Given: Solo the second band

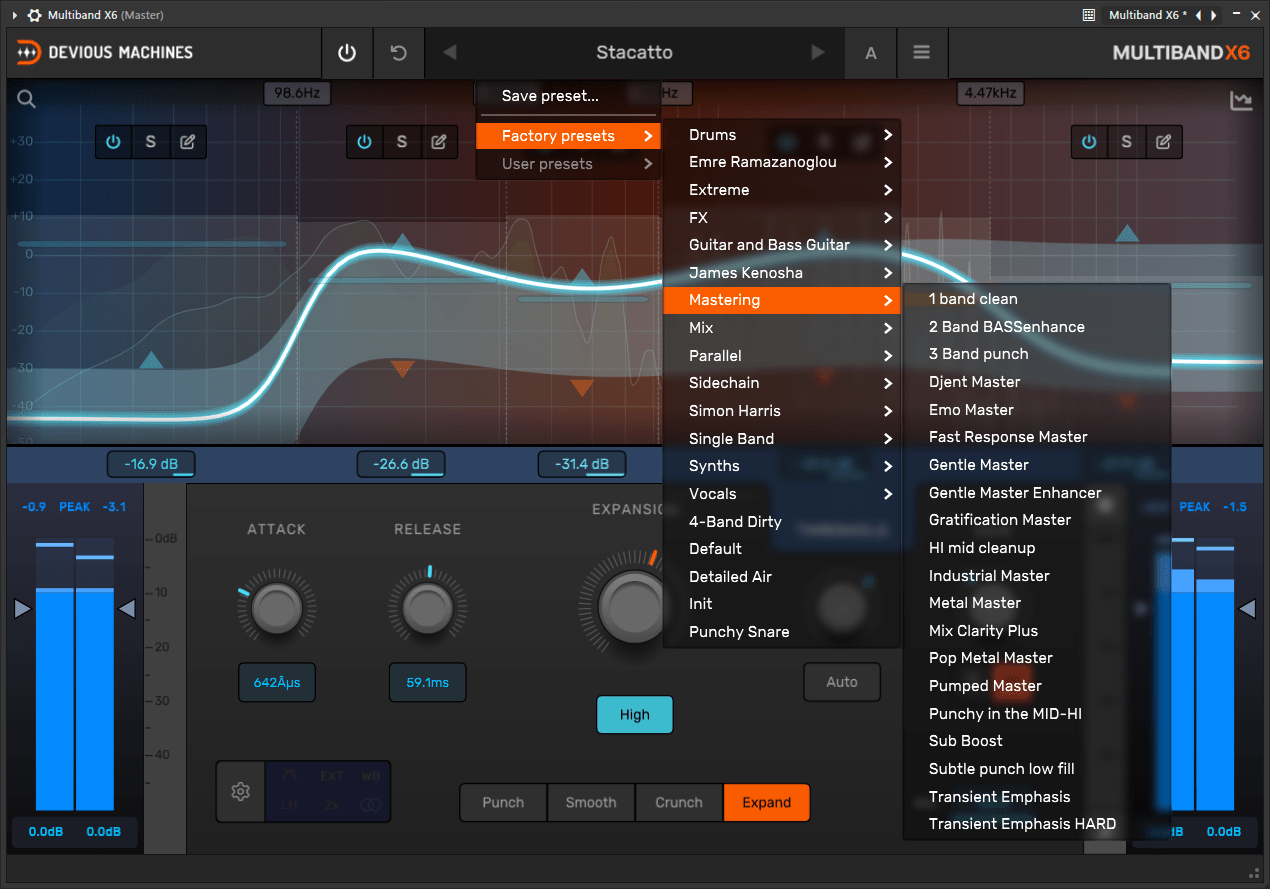Looking at the screenshot, I should pos(402,142).
